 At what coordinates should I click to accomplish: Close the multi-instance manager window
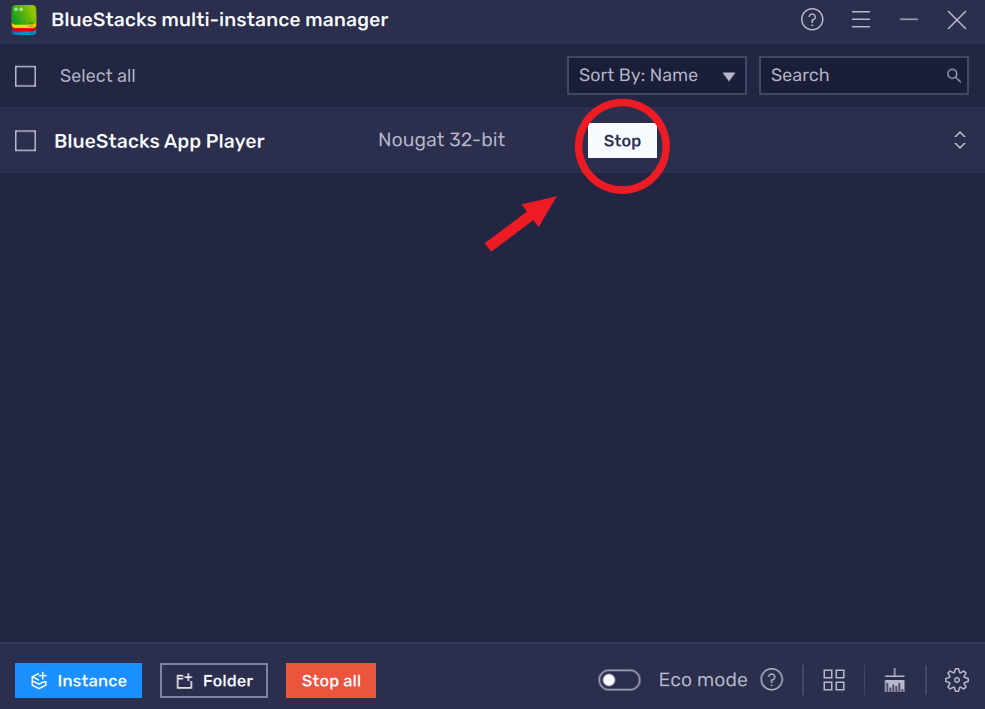(x=956, y=19)
